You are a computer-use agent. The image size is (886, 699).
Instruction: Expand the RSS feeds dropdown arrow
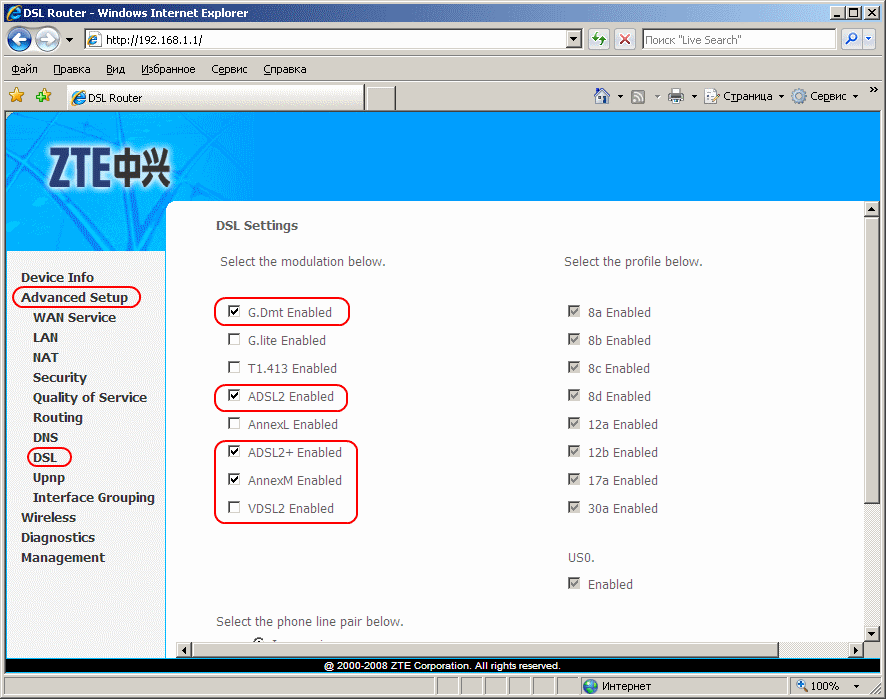coord(657,97)
